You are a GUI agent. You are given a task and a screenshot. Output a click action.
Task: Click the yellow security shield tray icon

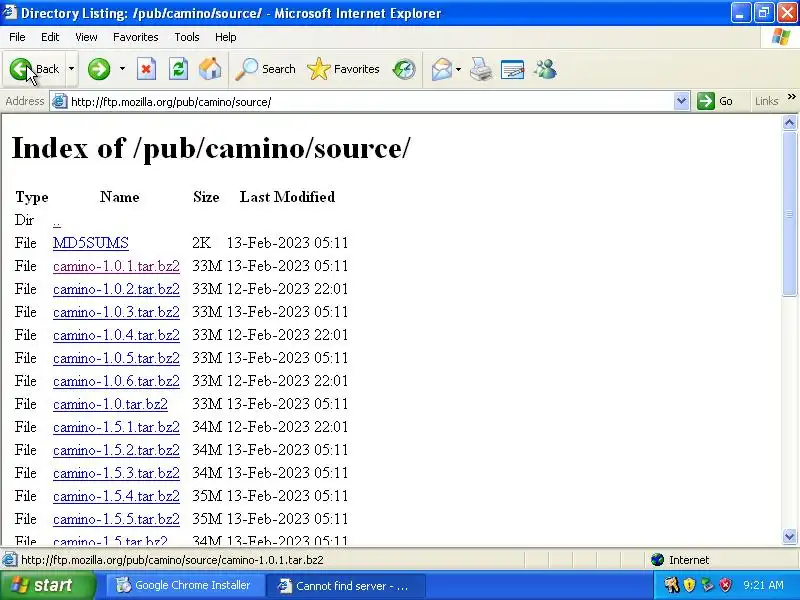[689, 585]
